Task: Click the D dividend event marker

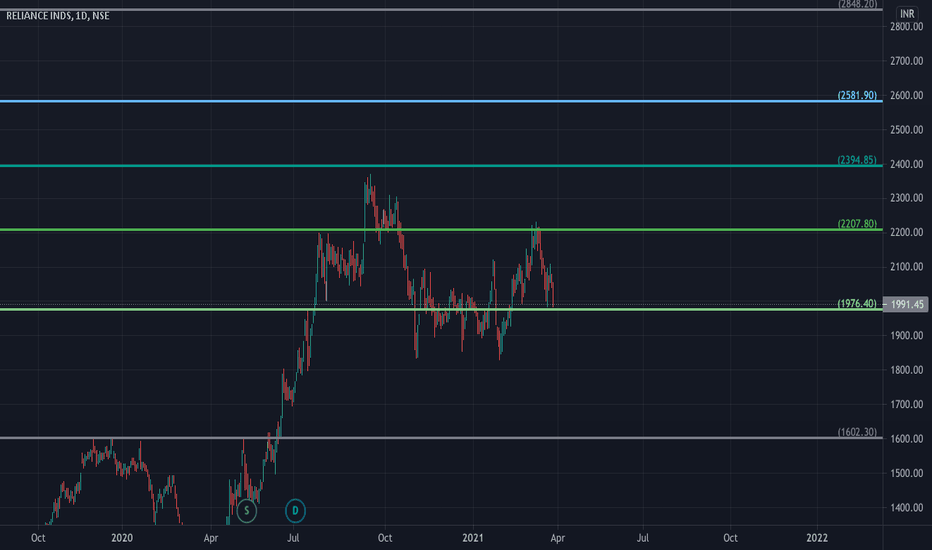Action: [295, 511]
